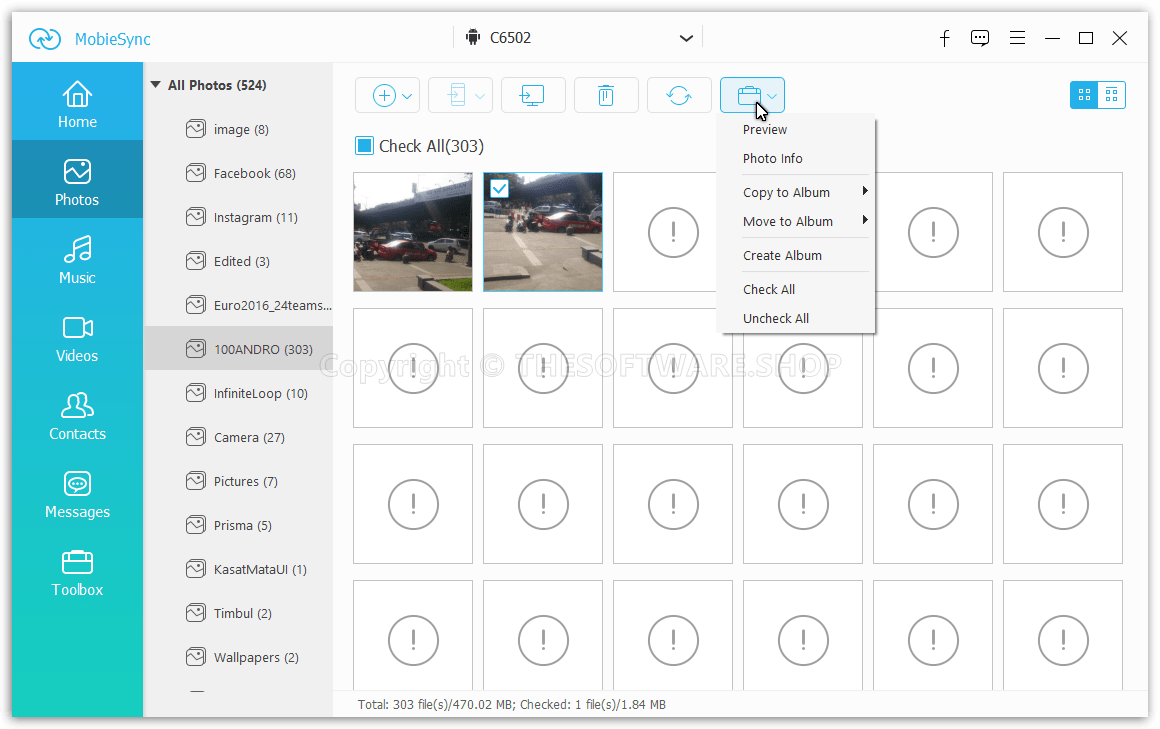Open the Music section
Viewport: 1160px width, 729px height.
click(77, 258)
